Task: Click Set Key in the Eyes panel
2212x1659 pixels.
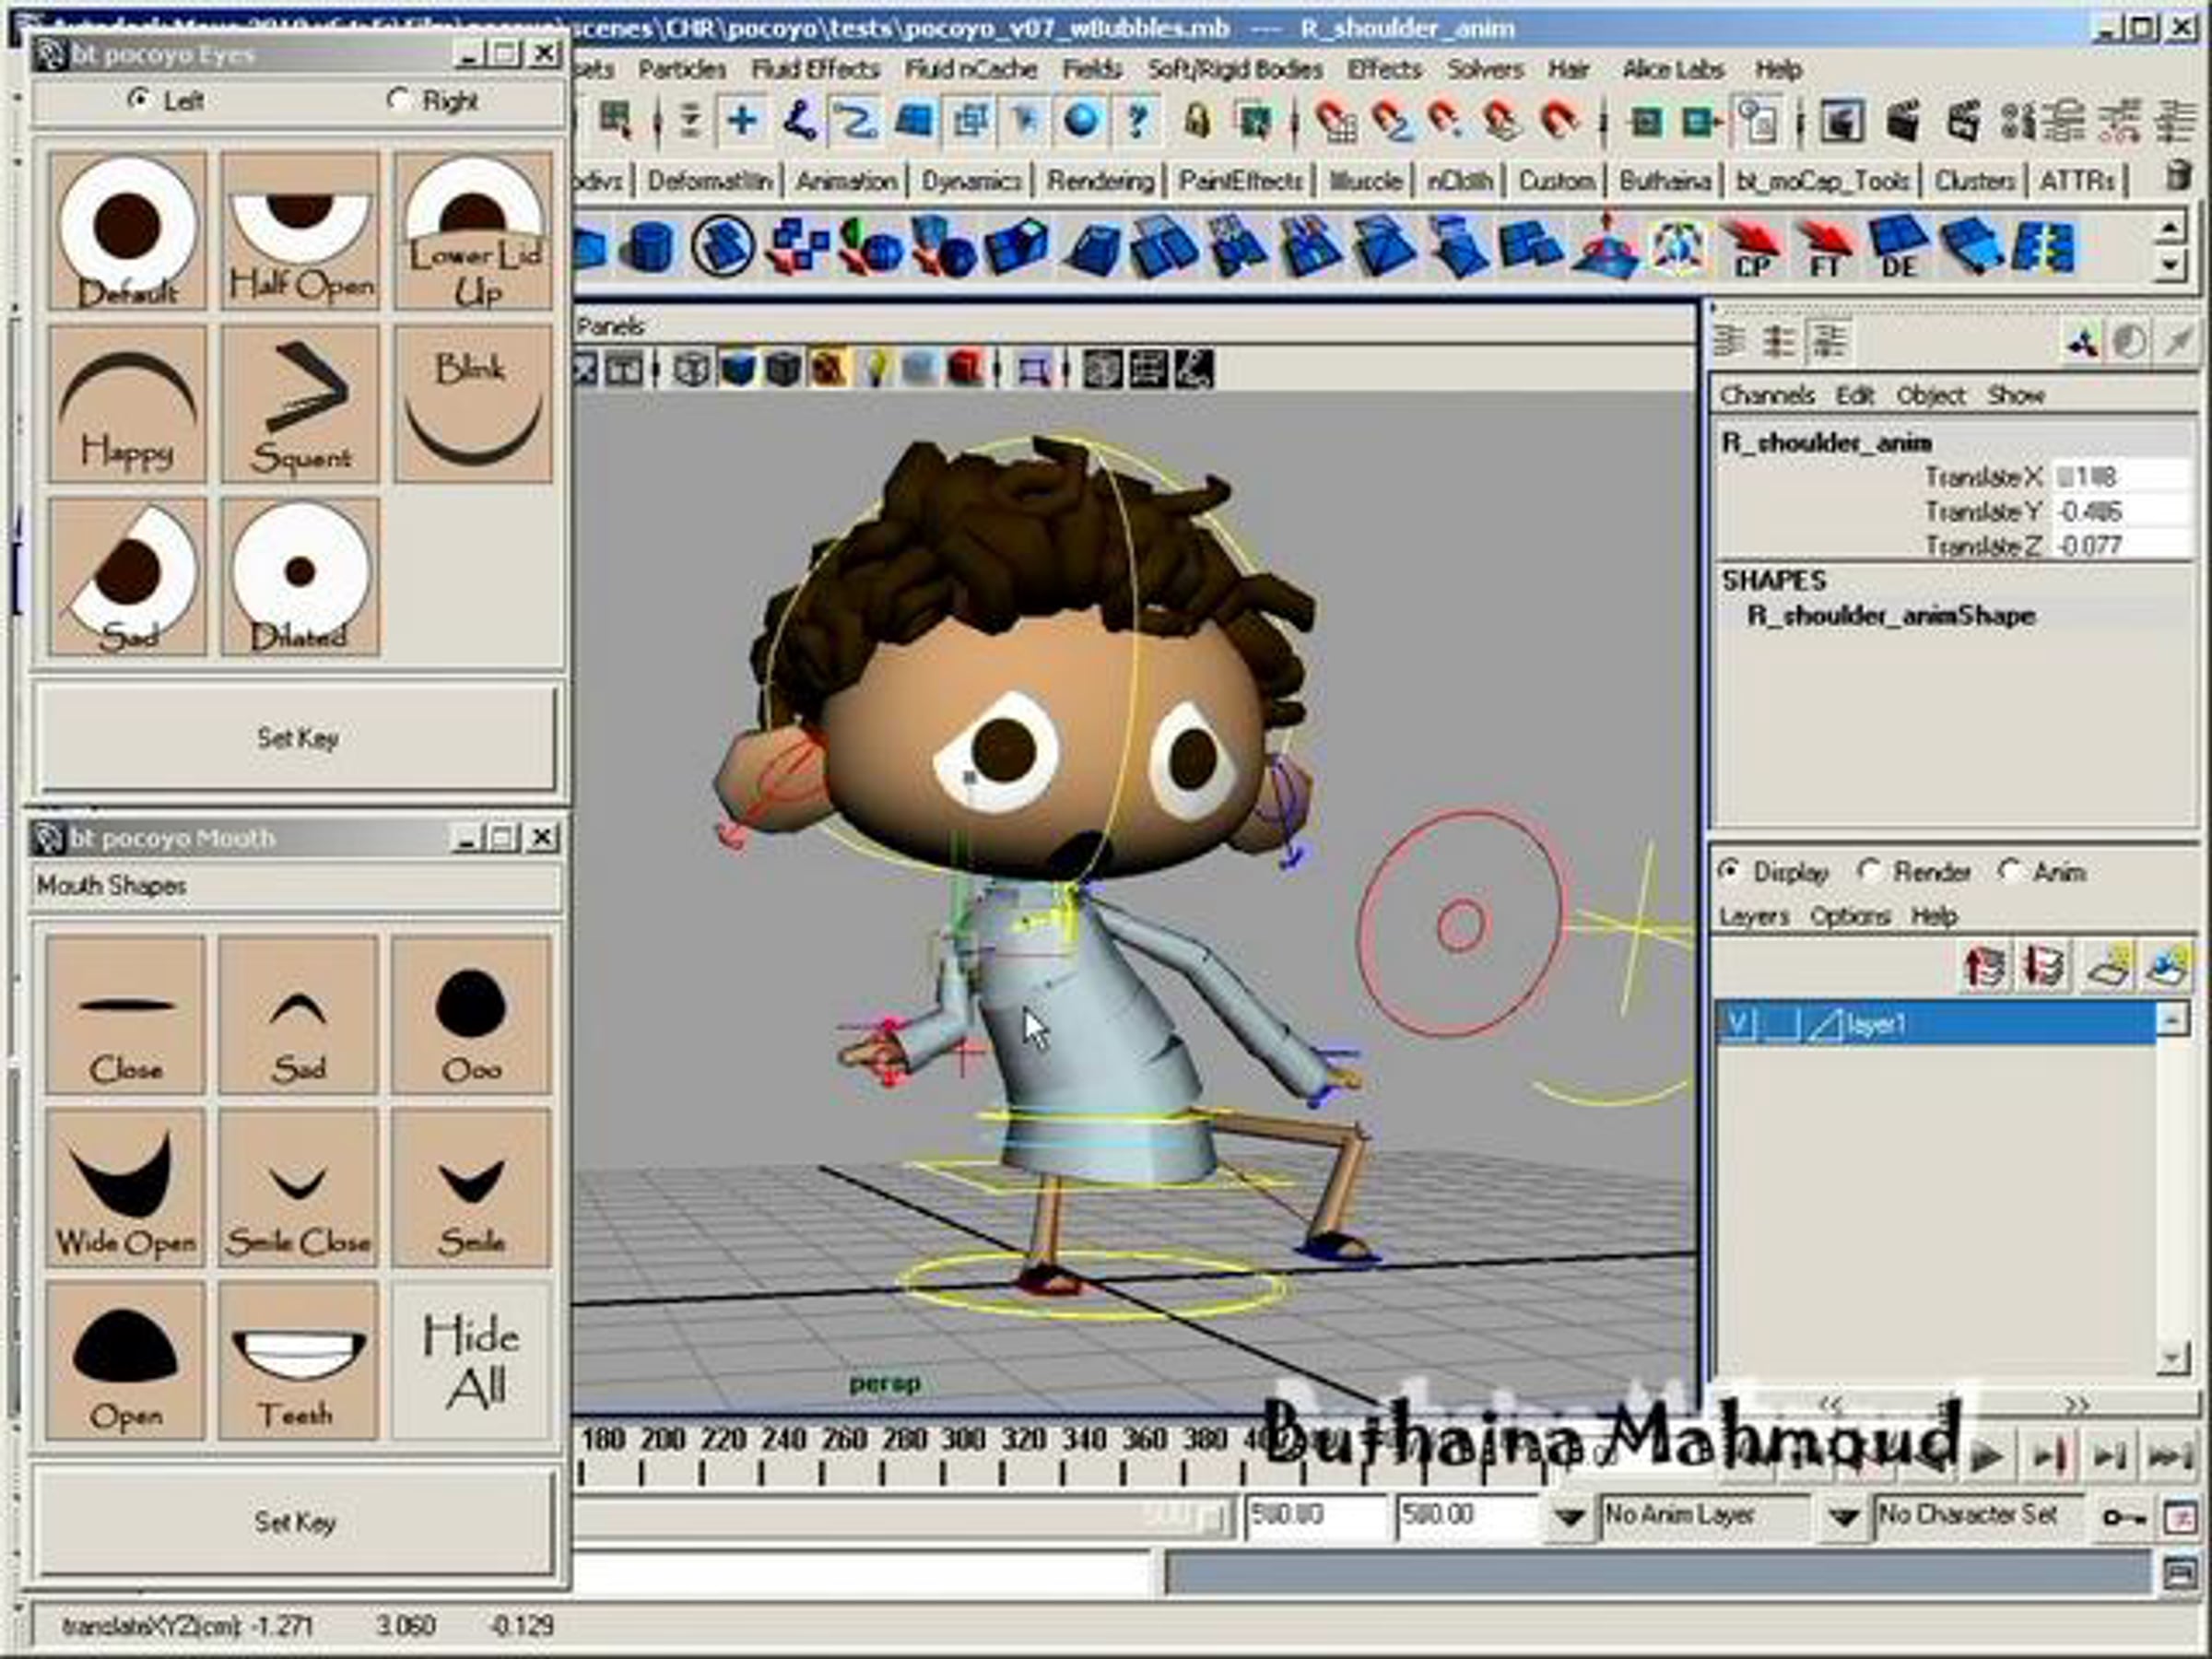Action: [x=297, y=738]
